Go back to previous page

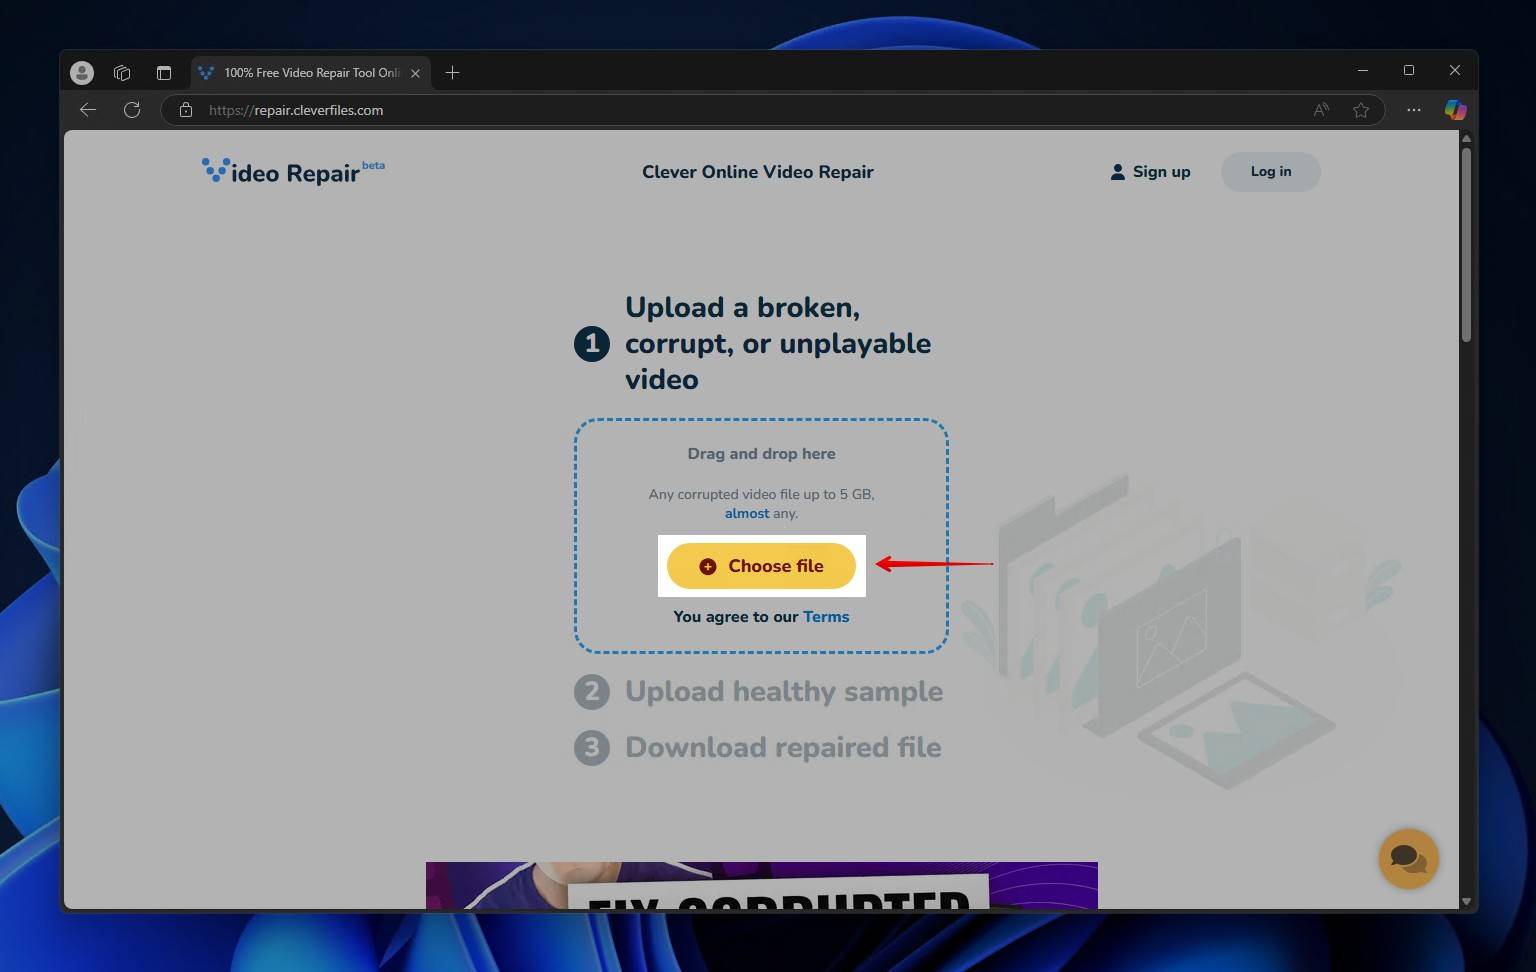point(88,110)
